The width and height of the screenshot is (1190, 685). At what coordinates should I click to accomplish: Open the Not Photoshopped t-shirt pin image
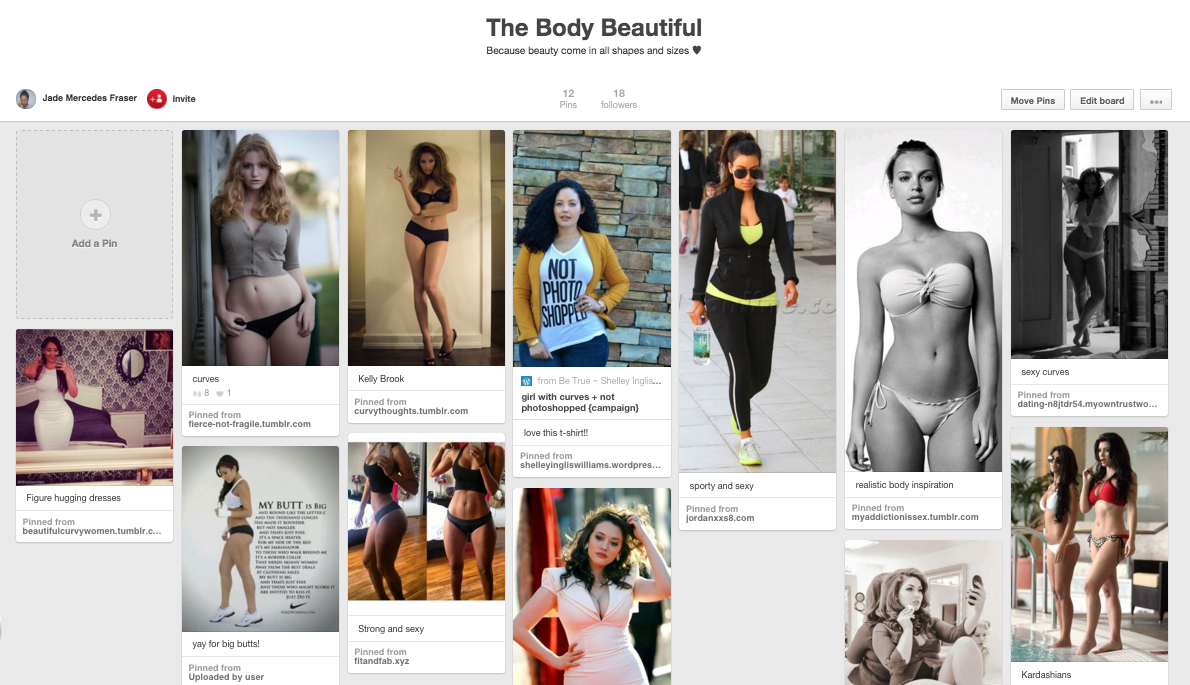pos(592,248)
